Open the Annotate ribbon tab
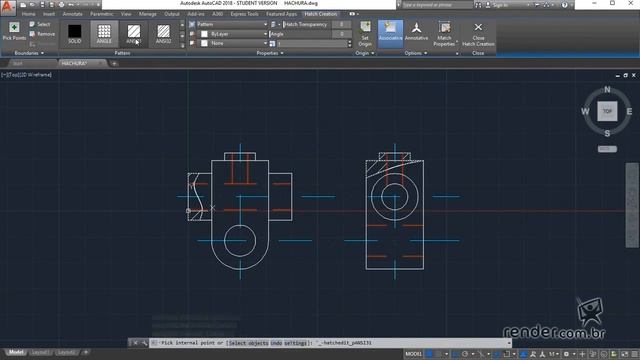 click(73, 14)
